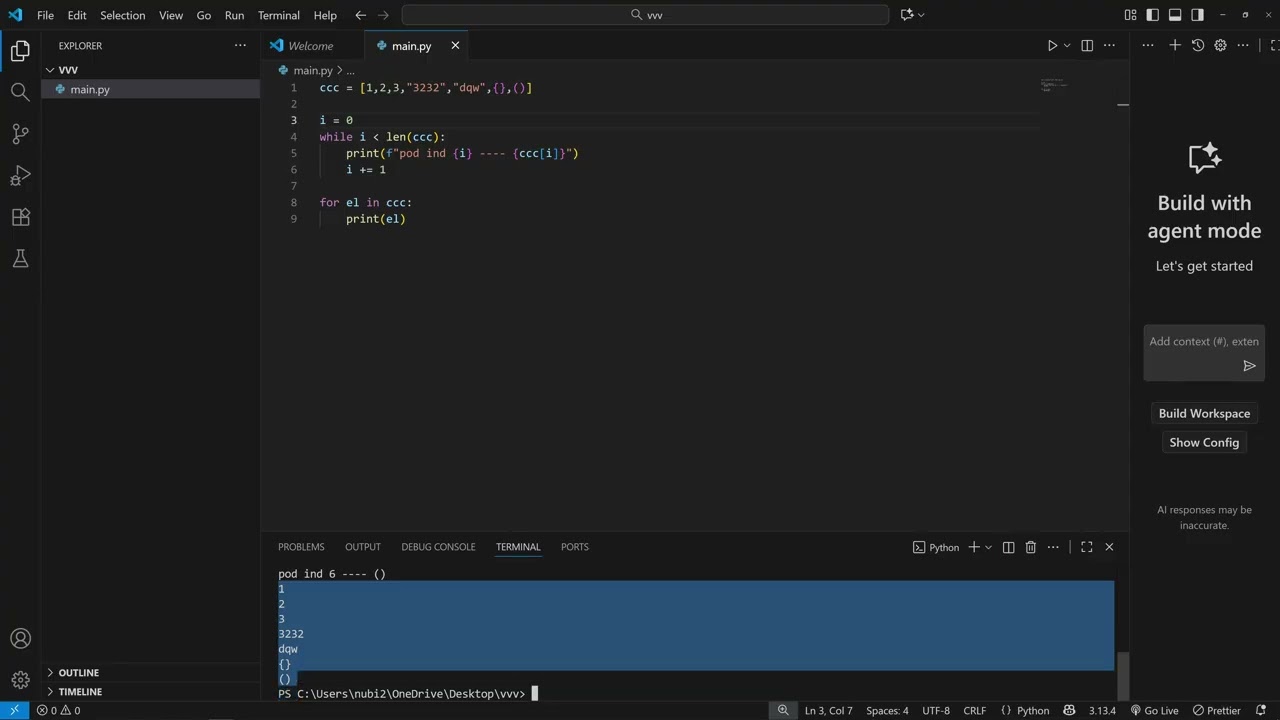Viewport: 1280px width, 720px height.
Task: Maximize the terminal panel size
Action: click(1086, 547)
